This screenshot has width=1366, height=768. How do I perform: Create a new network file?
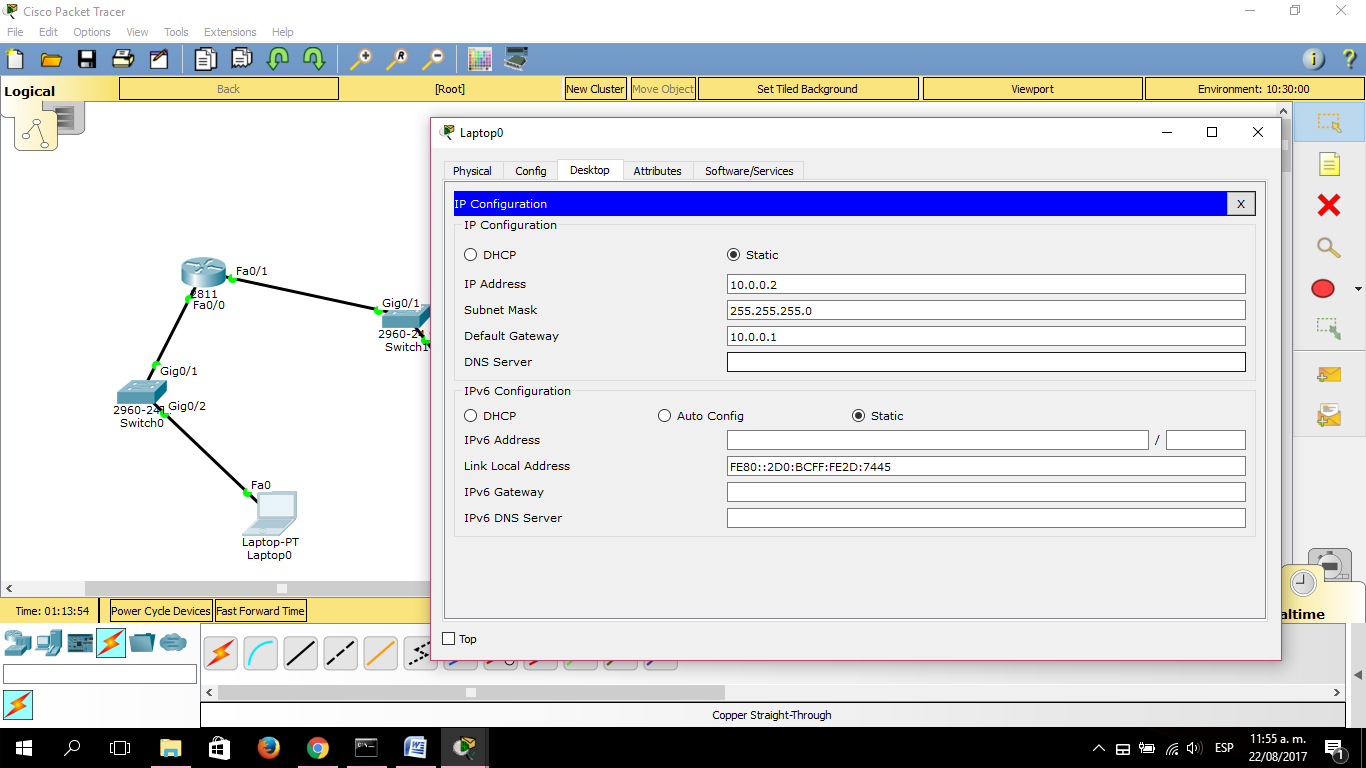(x=15, y=59)
